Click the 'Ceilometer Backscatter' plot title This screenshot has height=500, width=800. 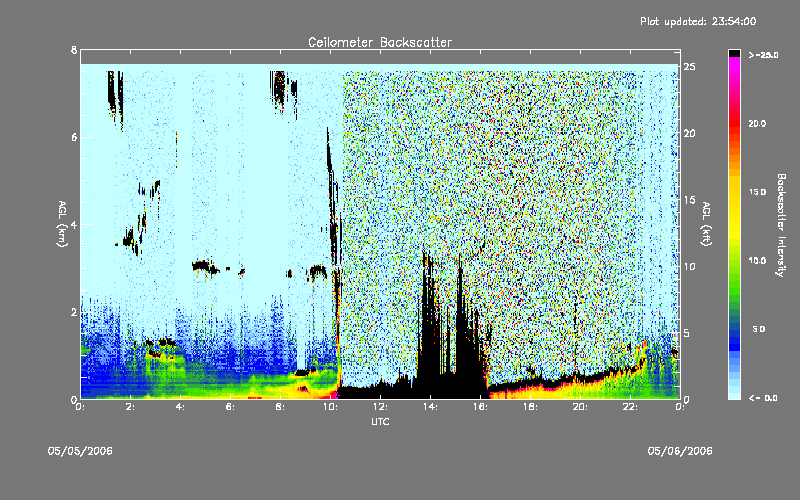click(380, 42)
